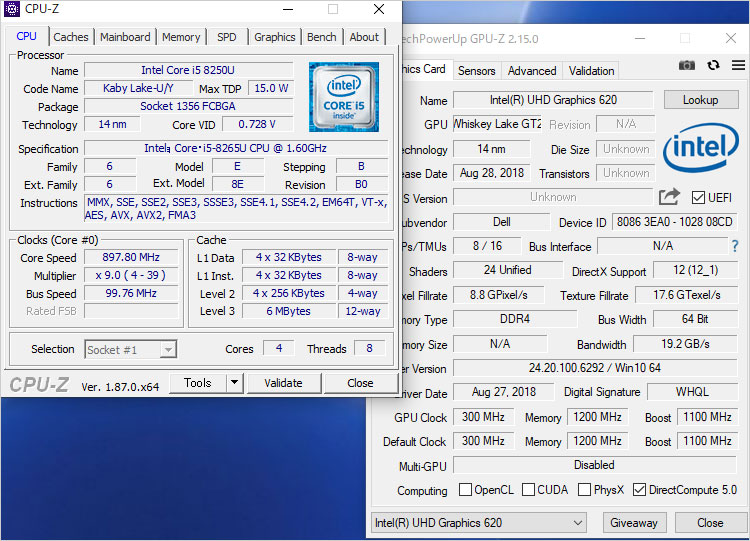Open the Memory tab in CPU-Z

coord(181,37)
